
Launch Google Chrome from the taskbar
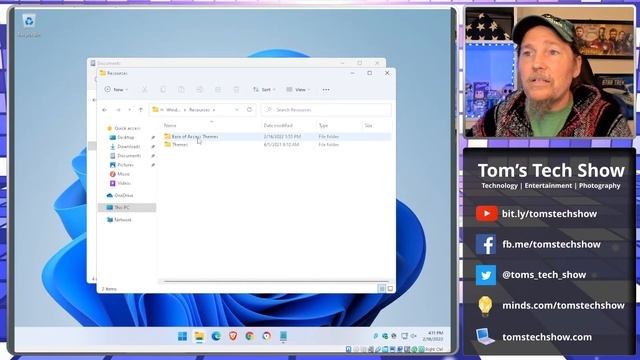(x=249, y=336)
